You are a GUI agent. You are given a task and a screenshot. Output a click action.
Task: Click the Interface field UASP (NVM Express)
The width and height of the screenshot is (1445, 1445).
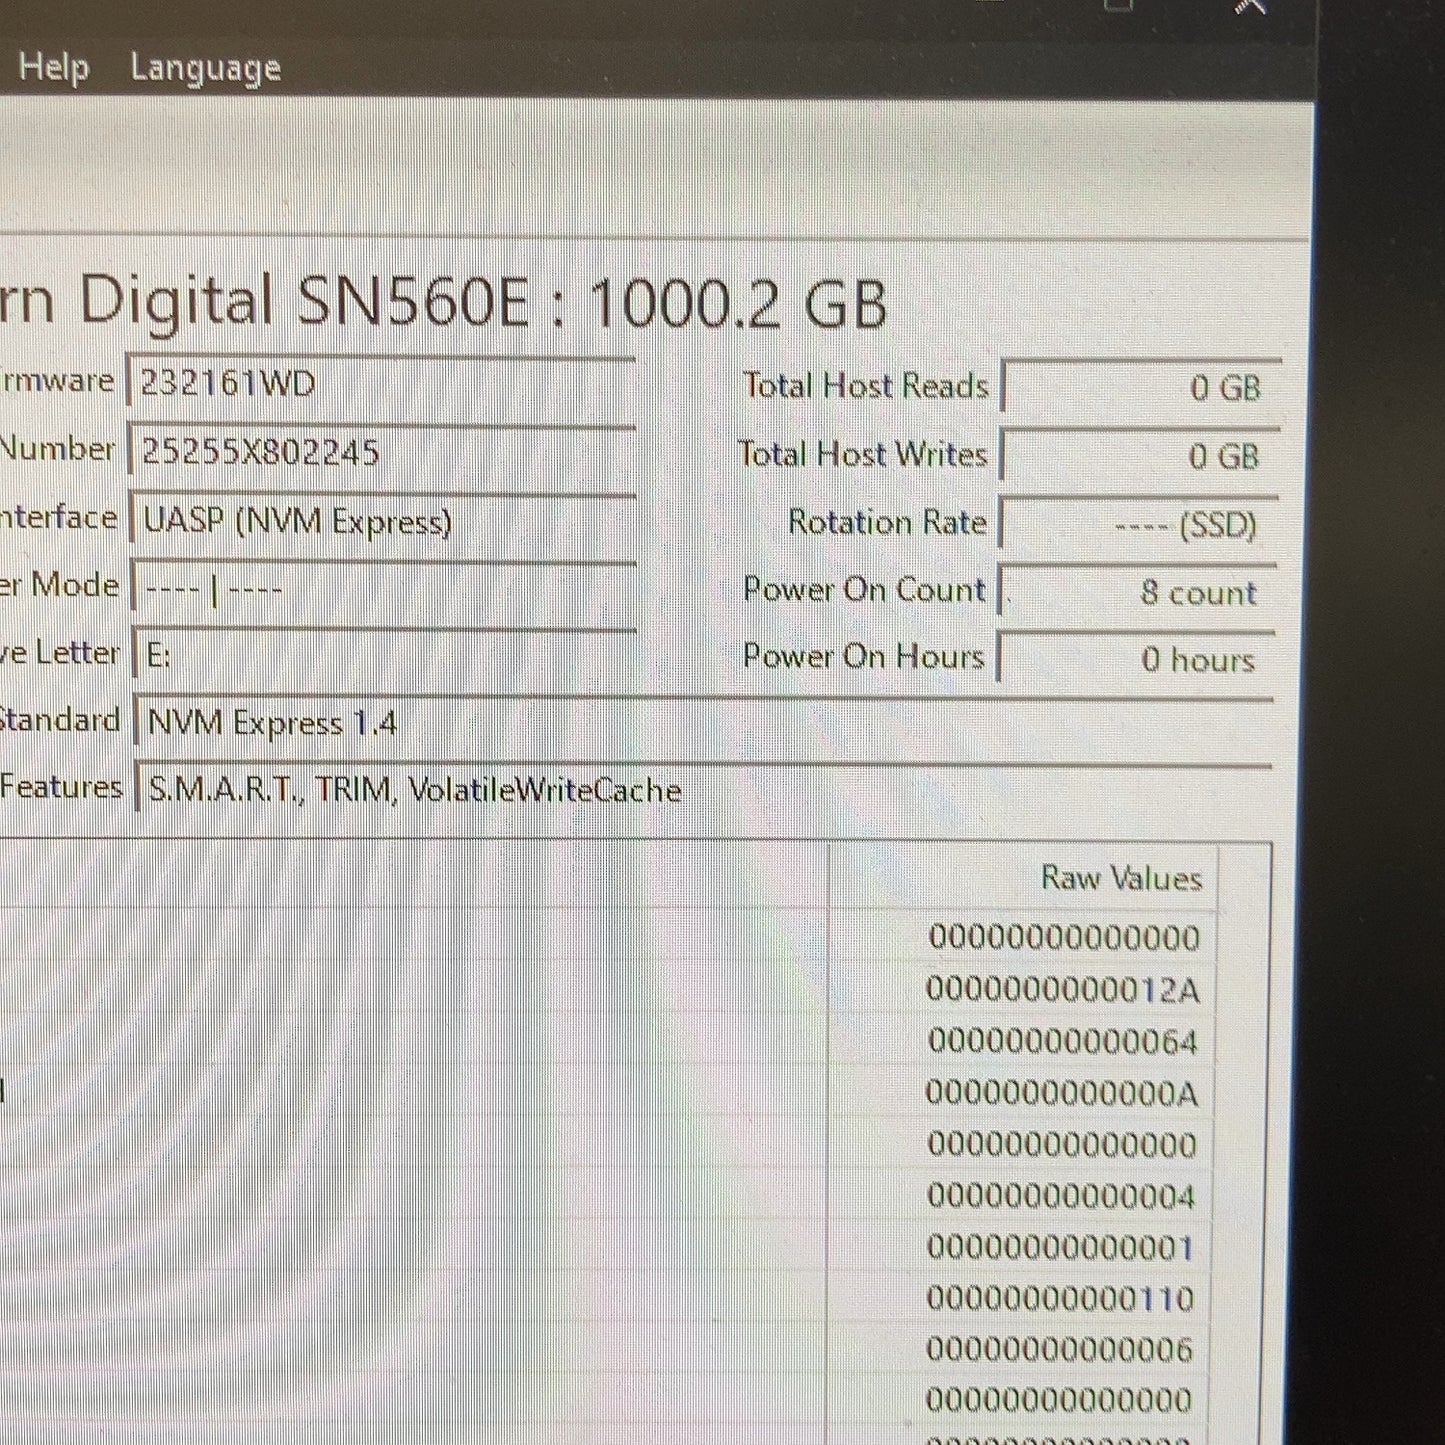click(x=383, y=520)
